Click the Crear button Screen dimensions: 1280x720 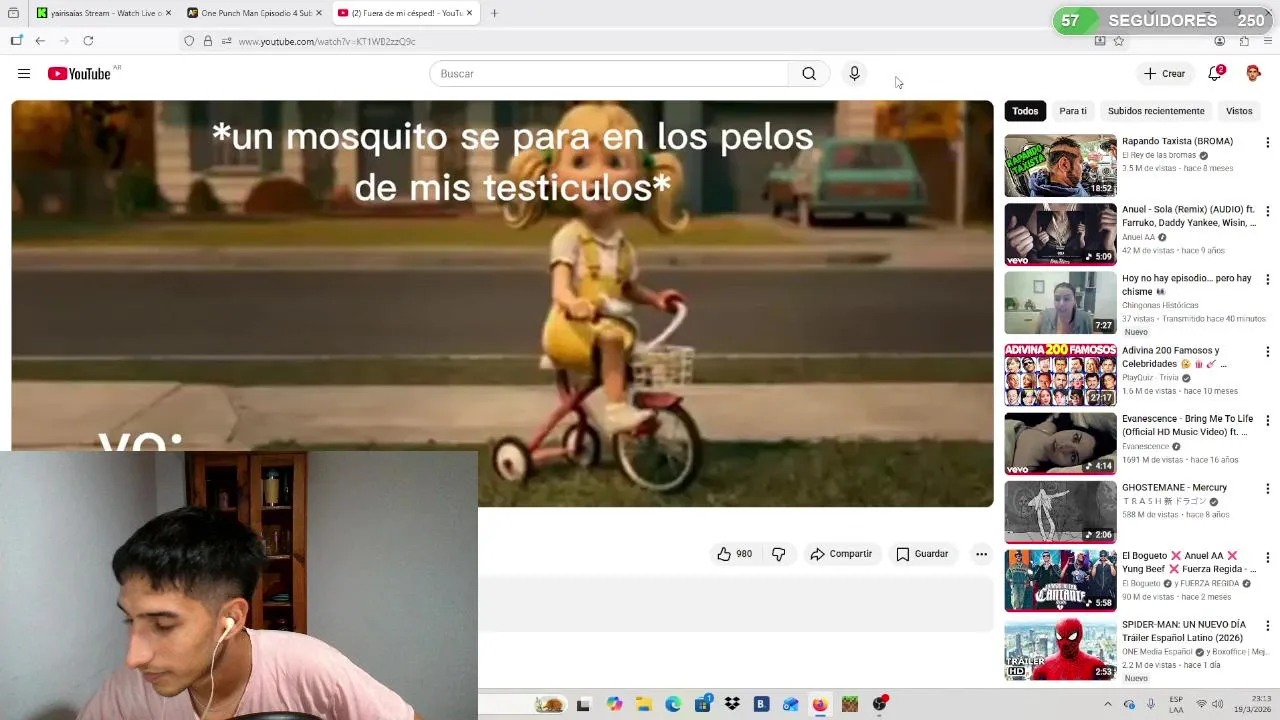click(1165, 73)
